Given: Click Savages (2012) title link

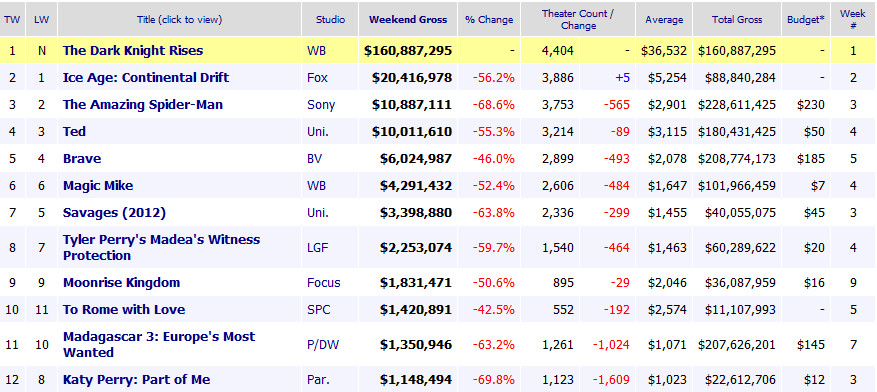Looking at the screenshot, I should click(x=114, y=212).
